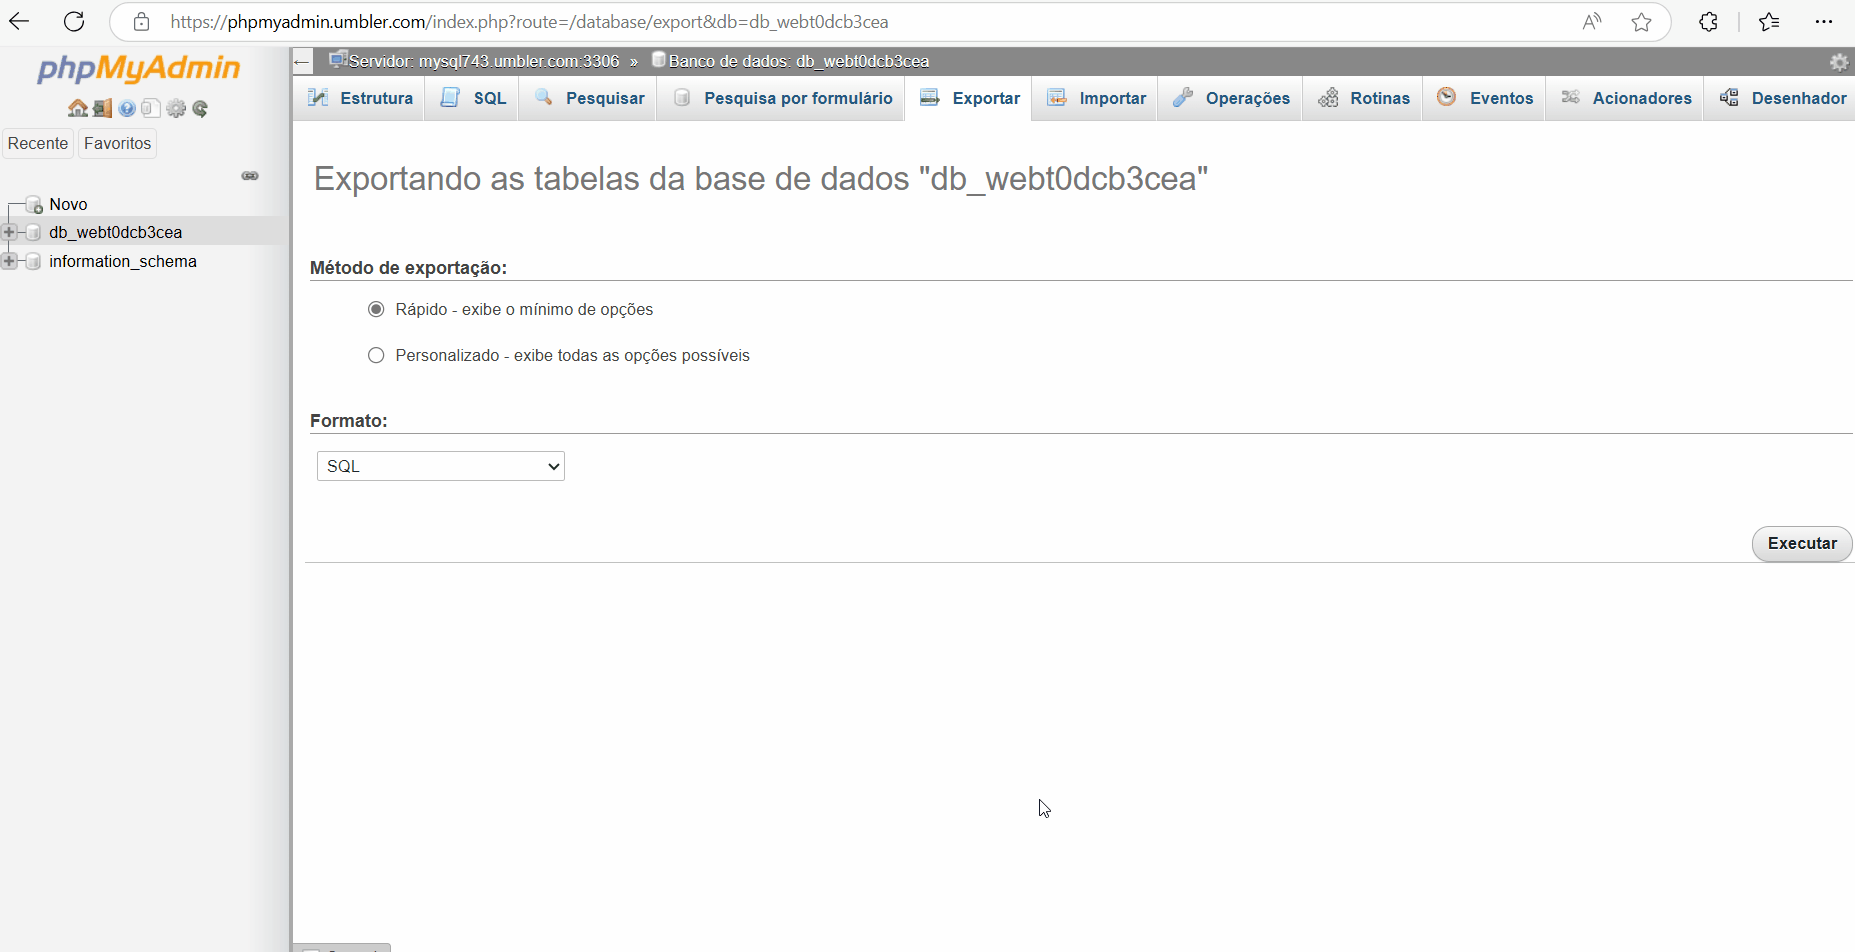
Task: Click the Favoritos button in sidebar
Action: (x=117, y=143)
